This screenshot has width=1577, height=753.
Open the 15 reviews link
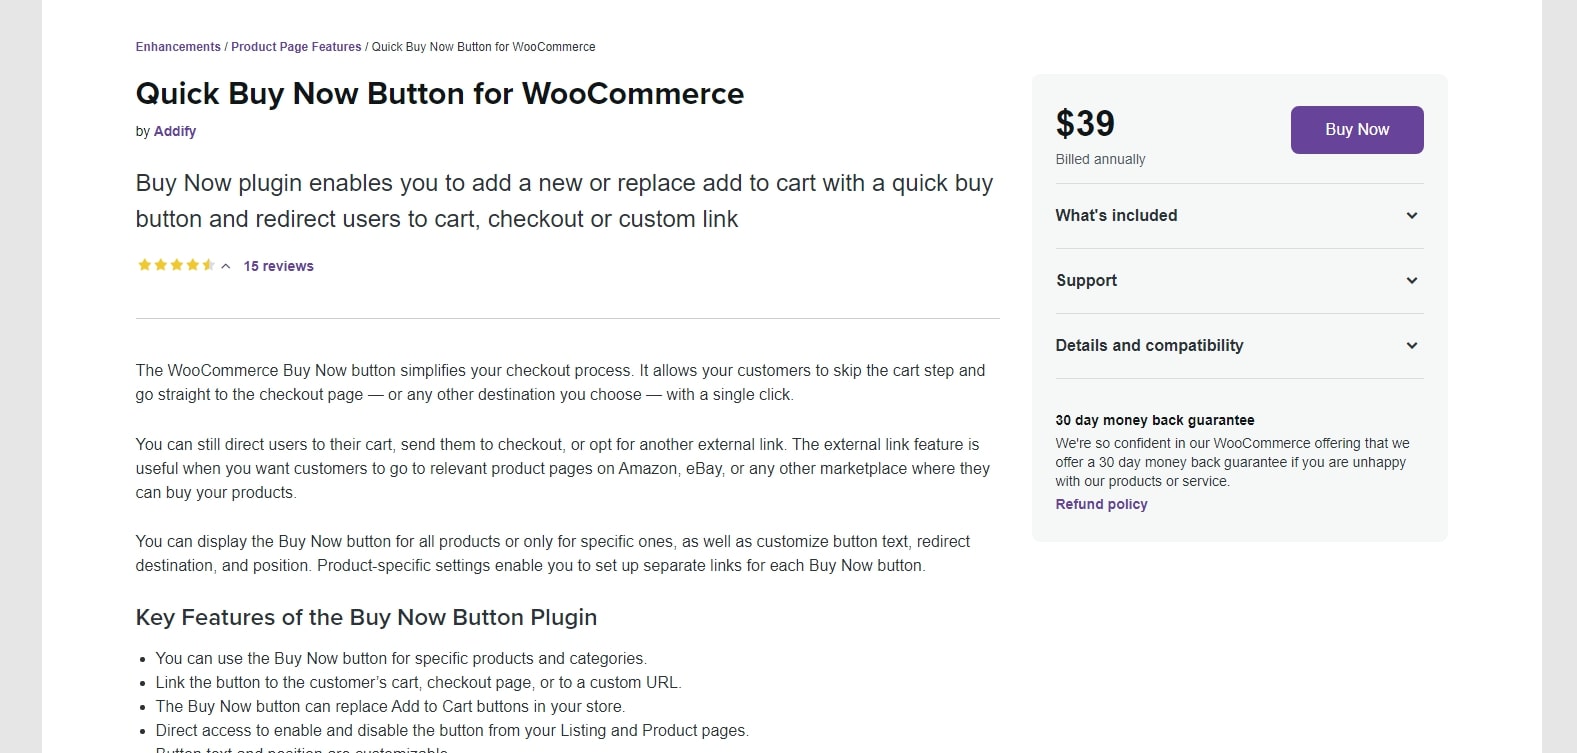click(x=279, y=266)
